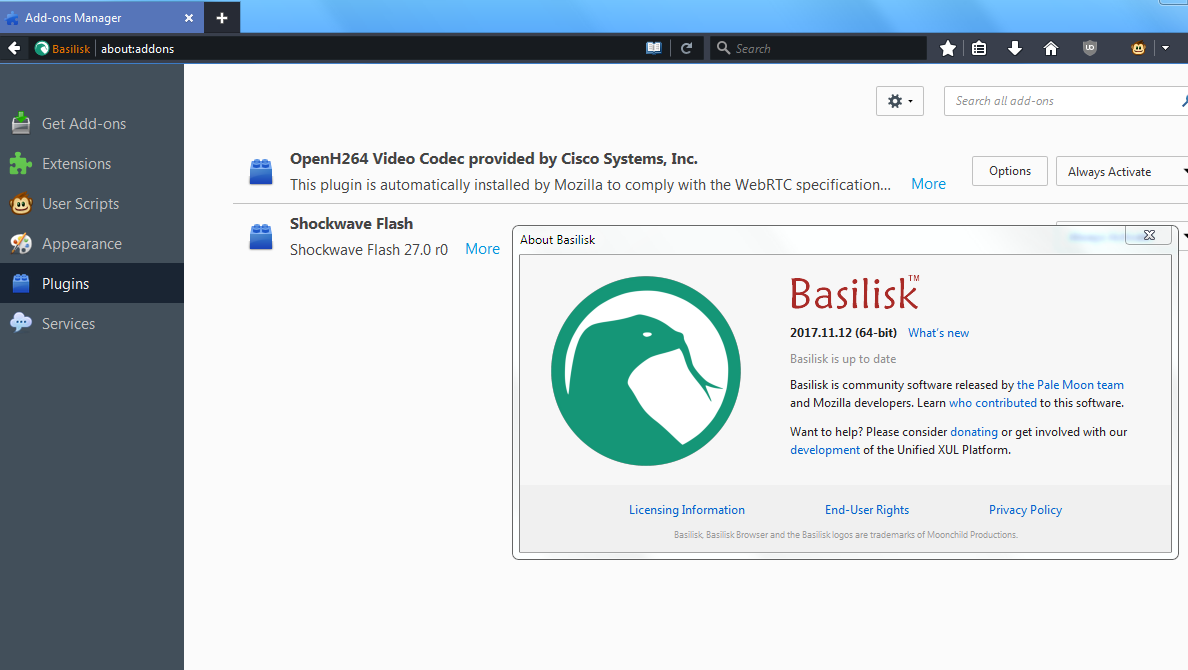Select Extensions in the sidebar
The width and height of the screenshot is (1188, 670).
tap(76, 164)
